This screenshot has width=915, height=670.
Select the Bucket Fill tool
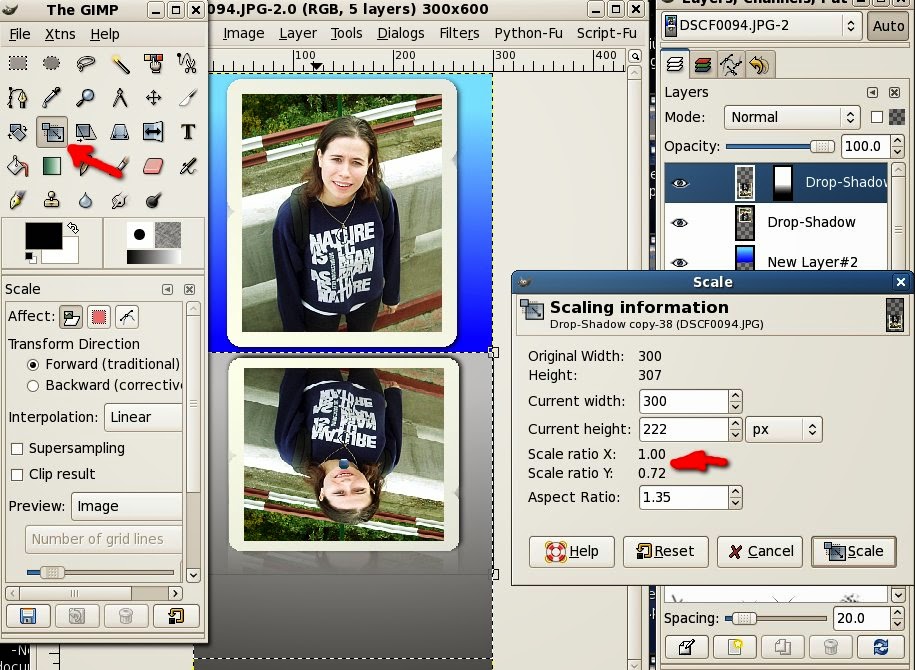[18, 166]
